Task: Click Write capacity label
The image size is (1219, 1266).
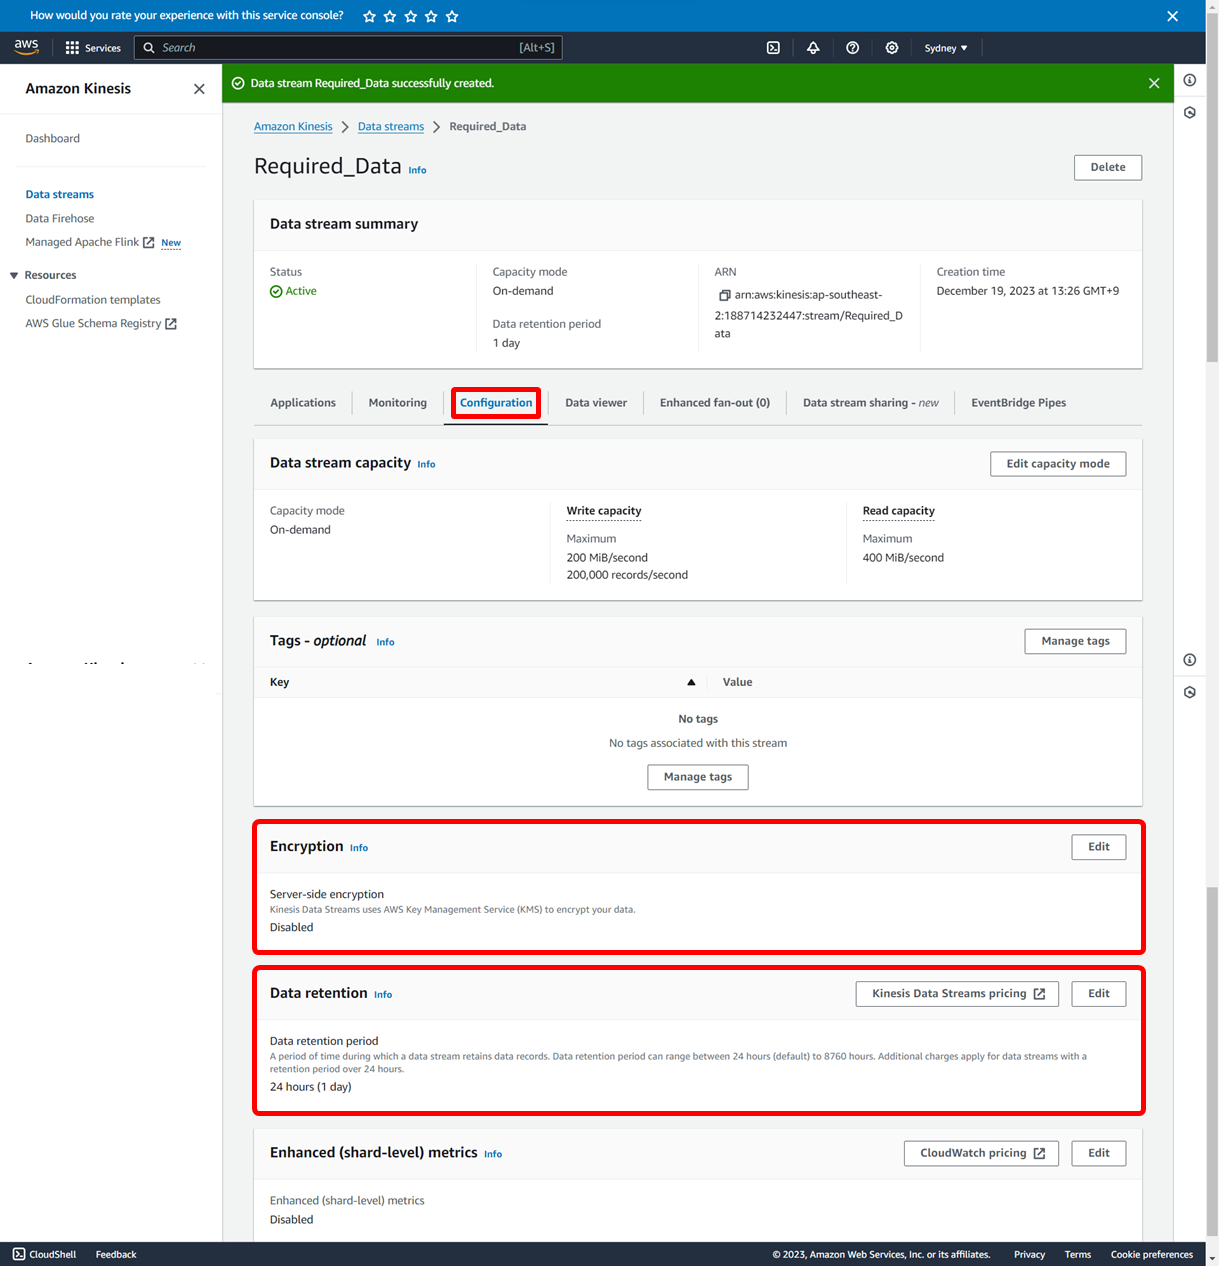Action: [x=604, y=511]
